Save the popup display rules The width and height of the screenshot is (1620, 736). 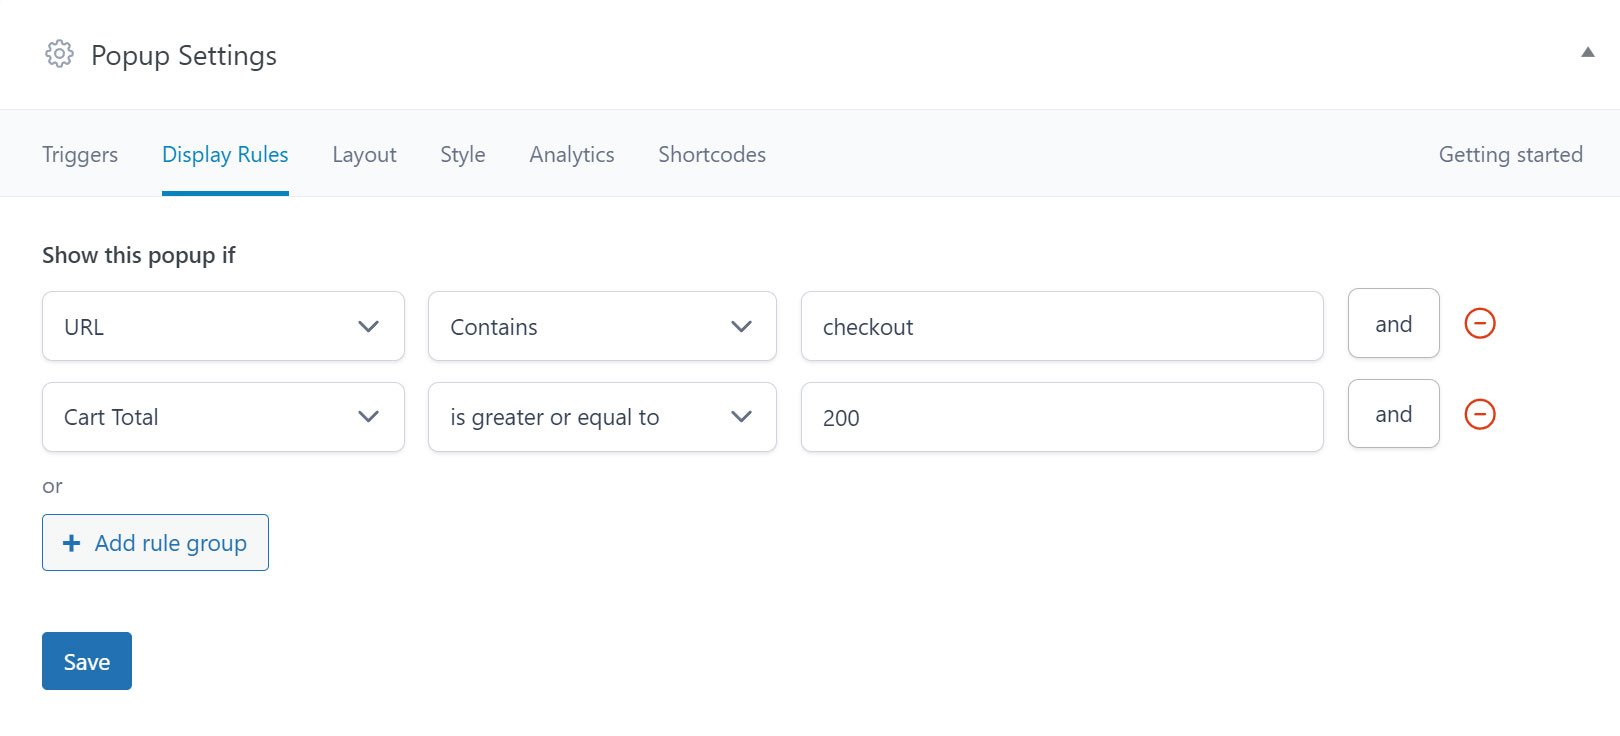tap(87, 661)
